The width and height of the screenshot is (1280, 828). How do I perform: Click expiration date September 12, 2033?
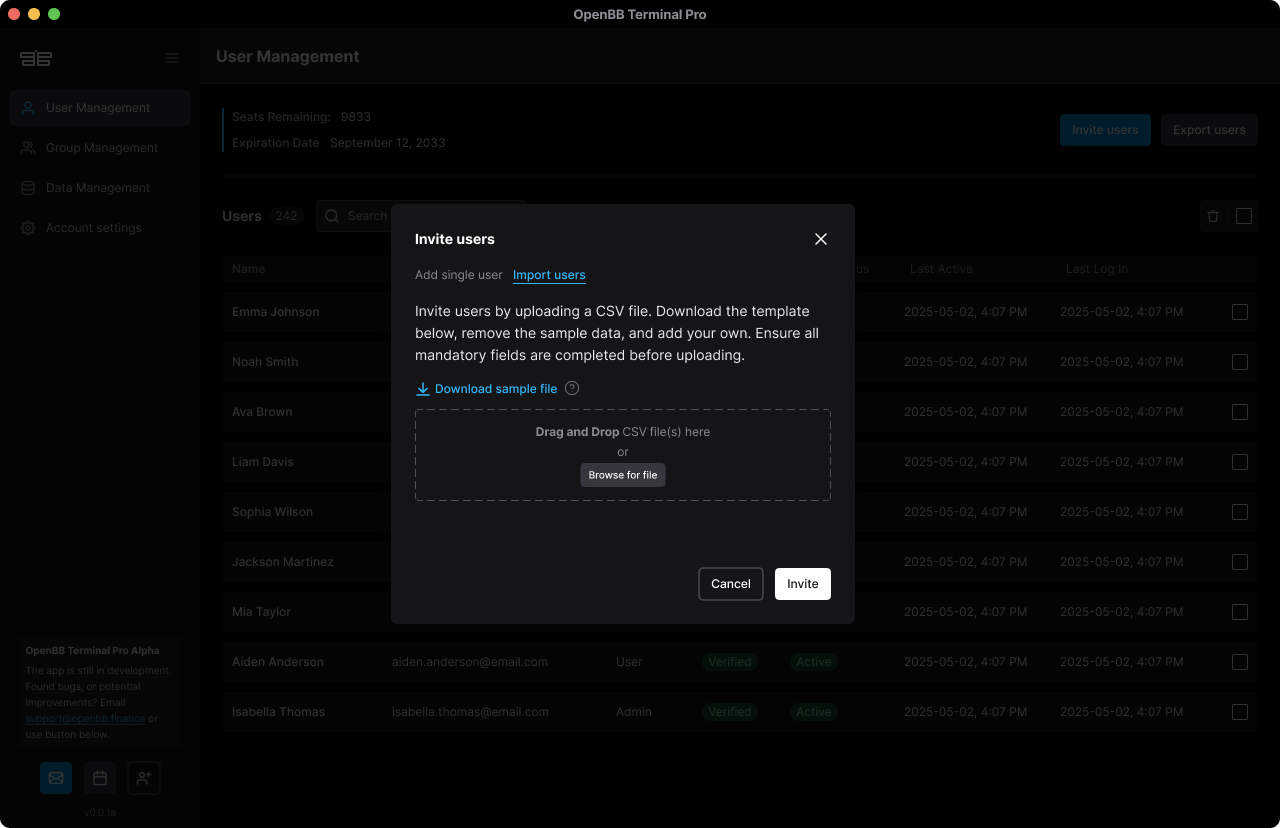coord(388,143)
